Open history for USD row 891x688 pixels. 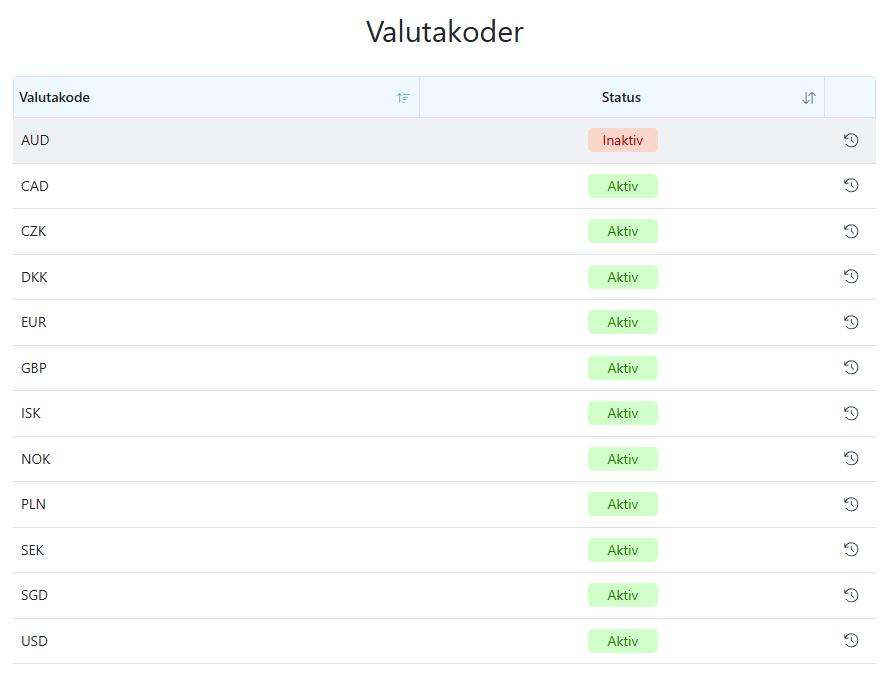click(x=851, y=640)
